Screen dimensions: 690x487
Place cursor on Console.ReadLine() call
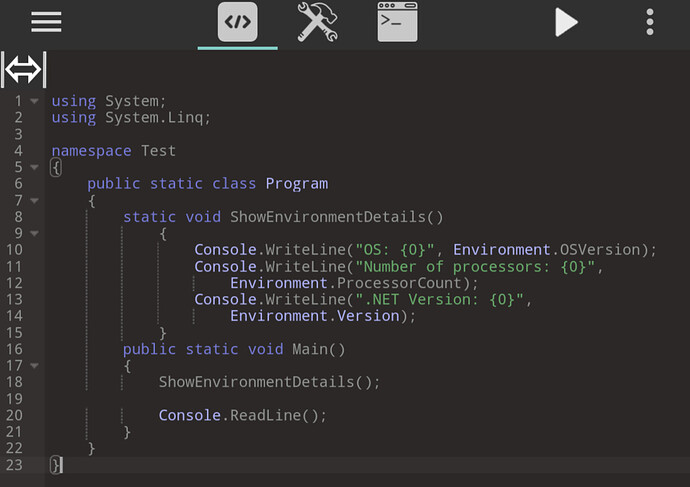(x=242, y=415)
